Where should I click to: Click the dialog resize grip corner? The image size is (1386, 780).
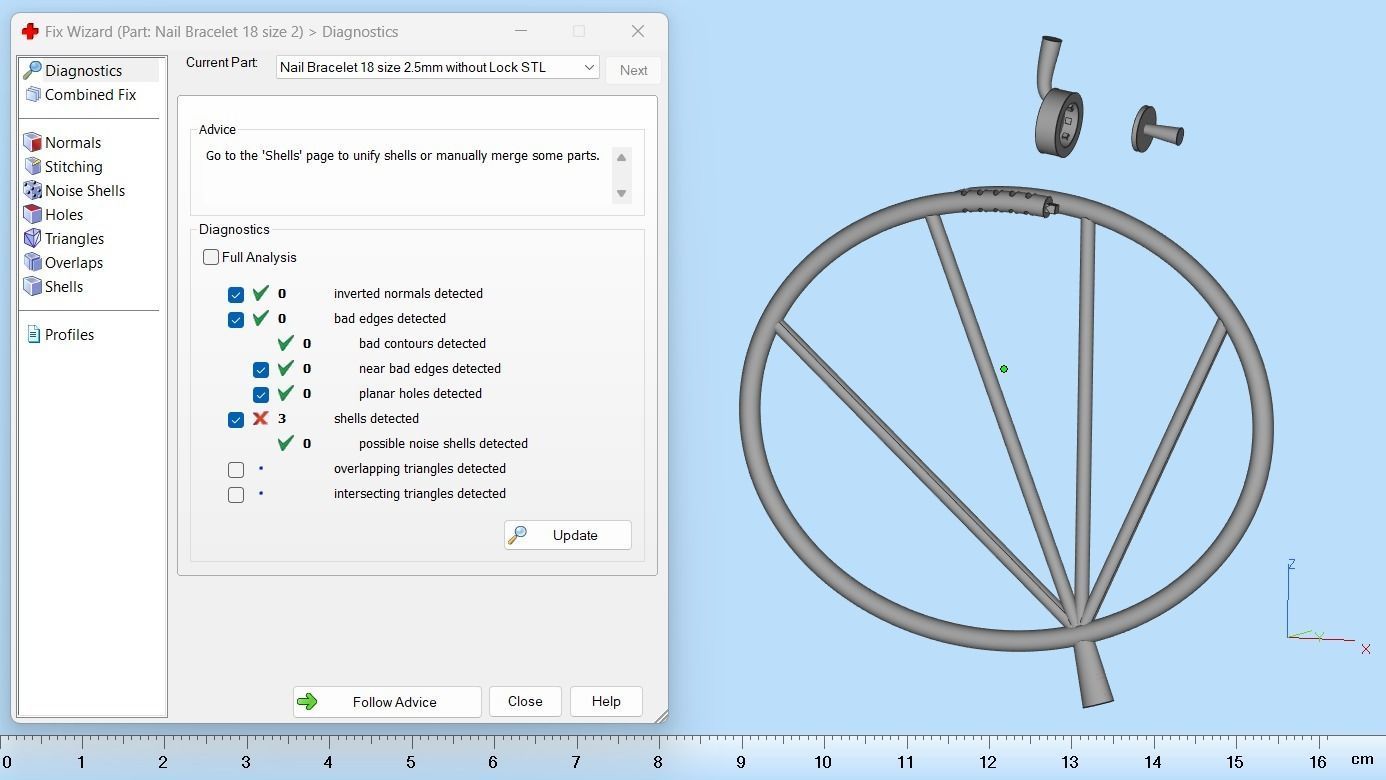[661, 716]
